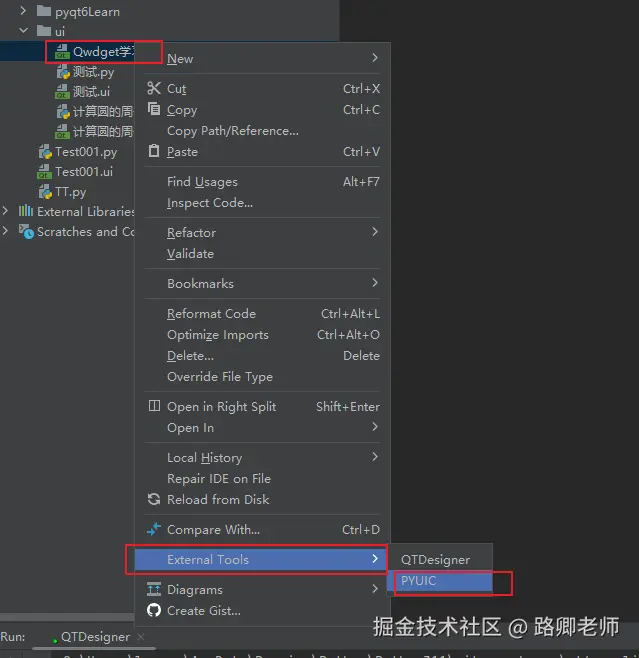Click the Paste clipboard icon
The height and width of the screenshot is (658, 639).
point(154,151)
